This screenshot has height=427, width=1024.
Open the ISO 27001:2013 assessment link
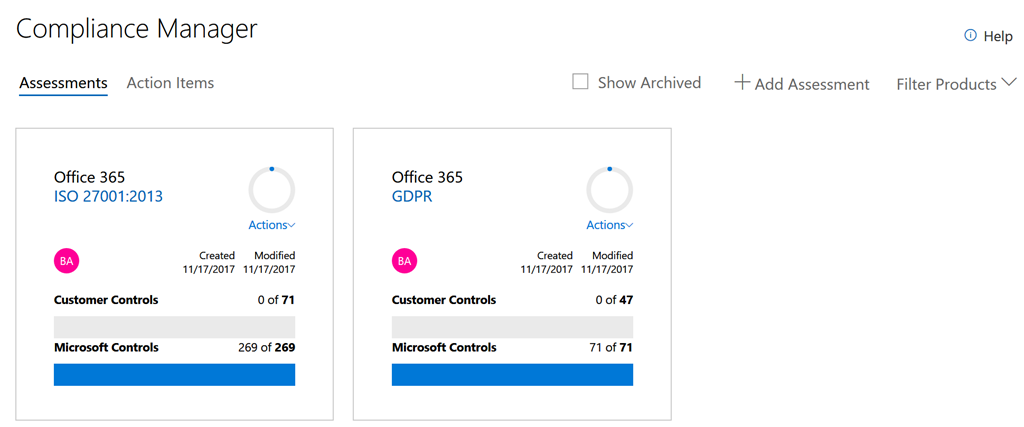108,197
